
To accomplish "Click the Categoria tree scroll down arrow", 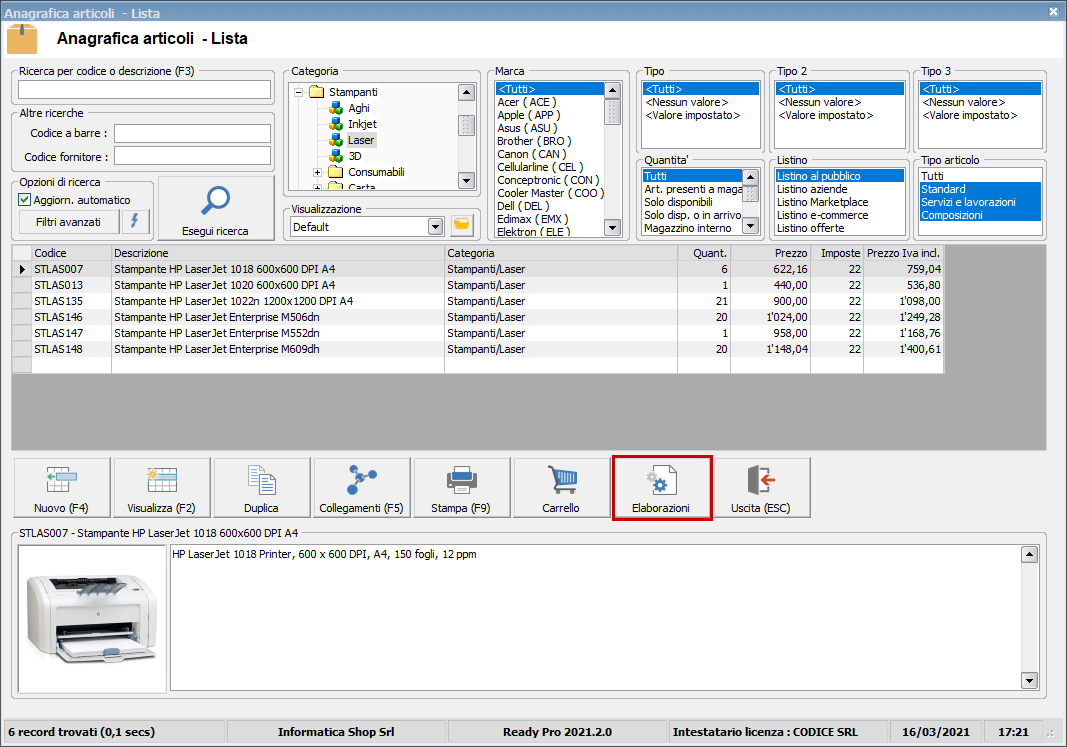I will point(466,181).
